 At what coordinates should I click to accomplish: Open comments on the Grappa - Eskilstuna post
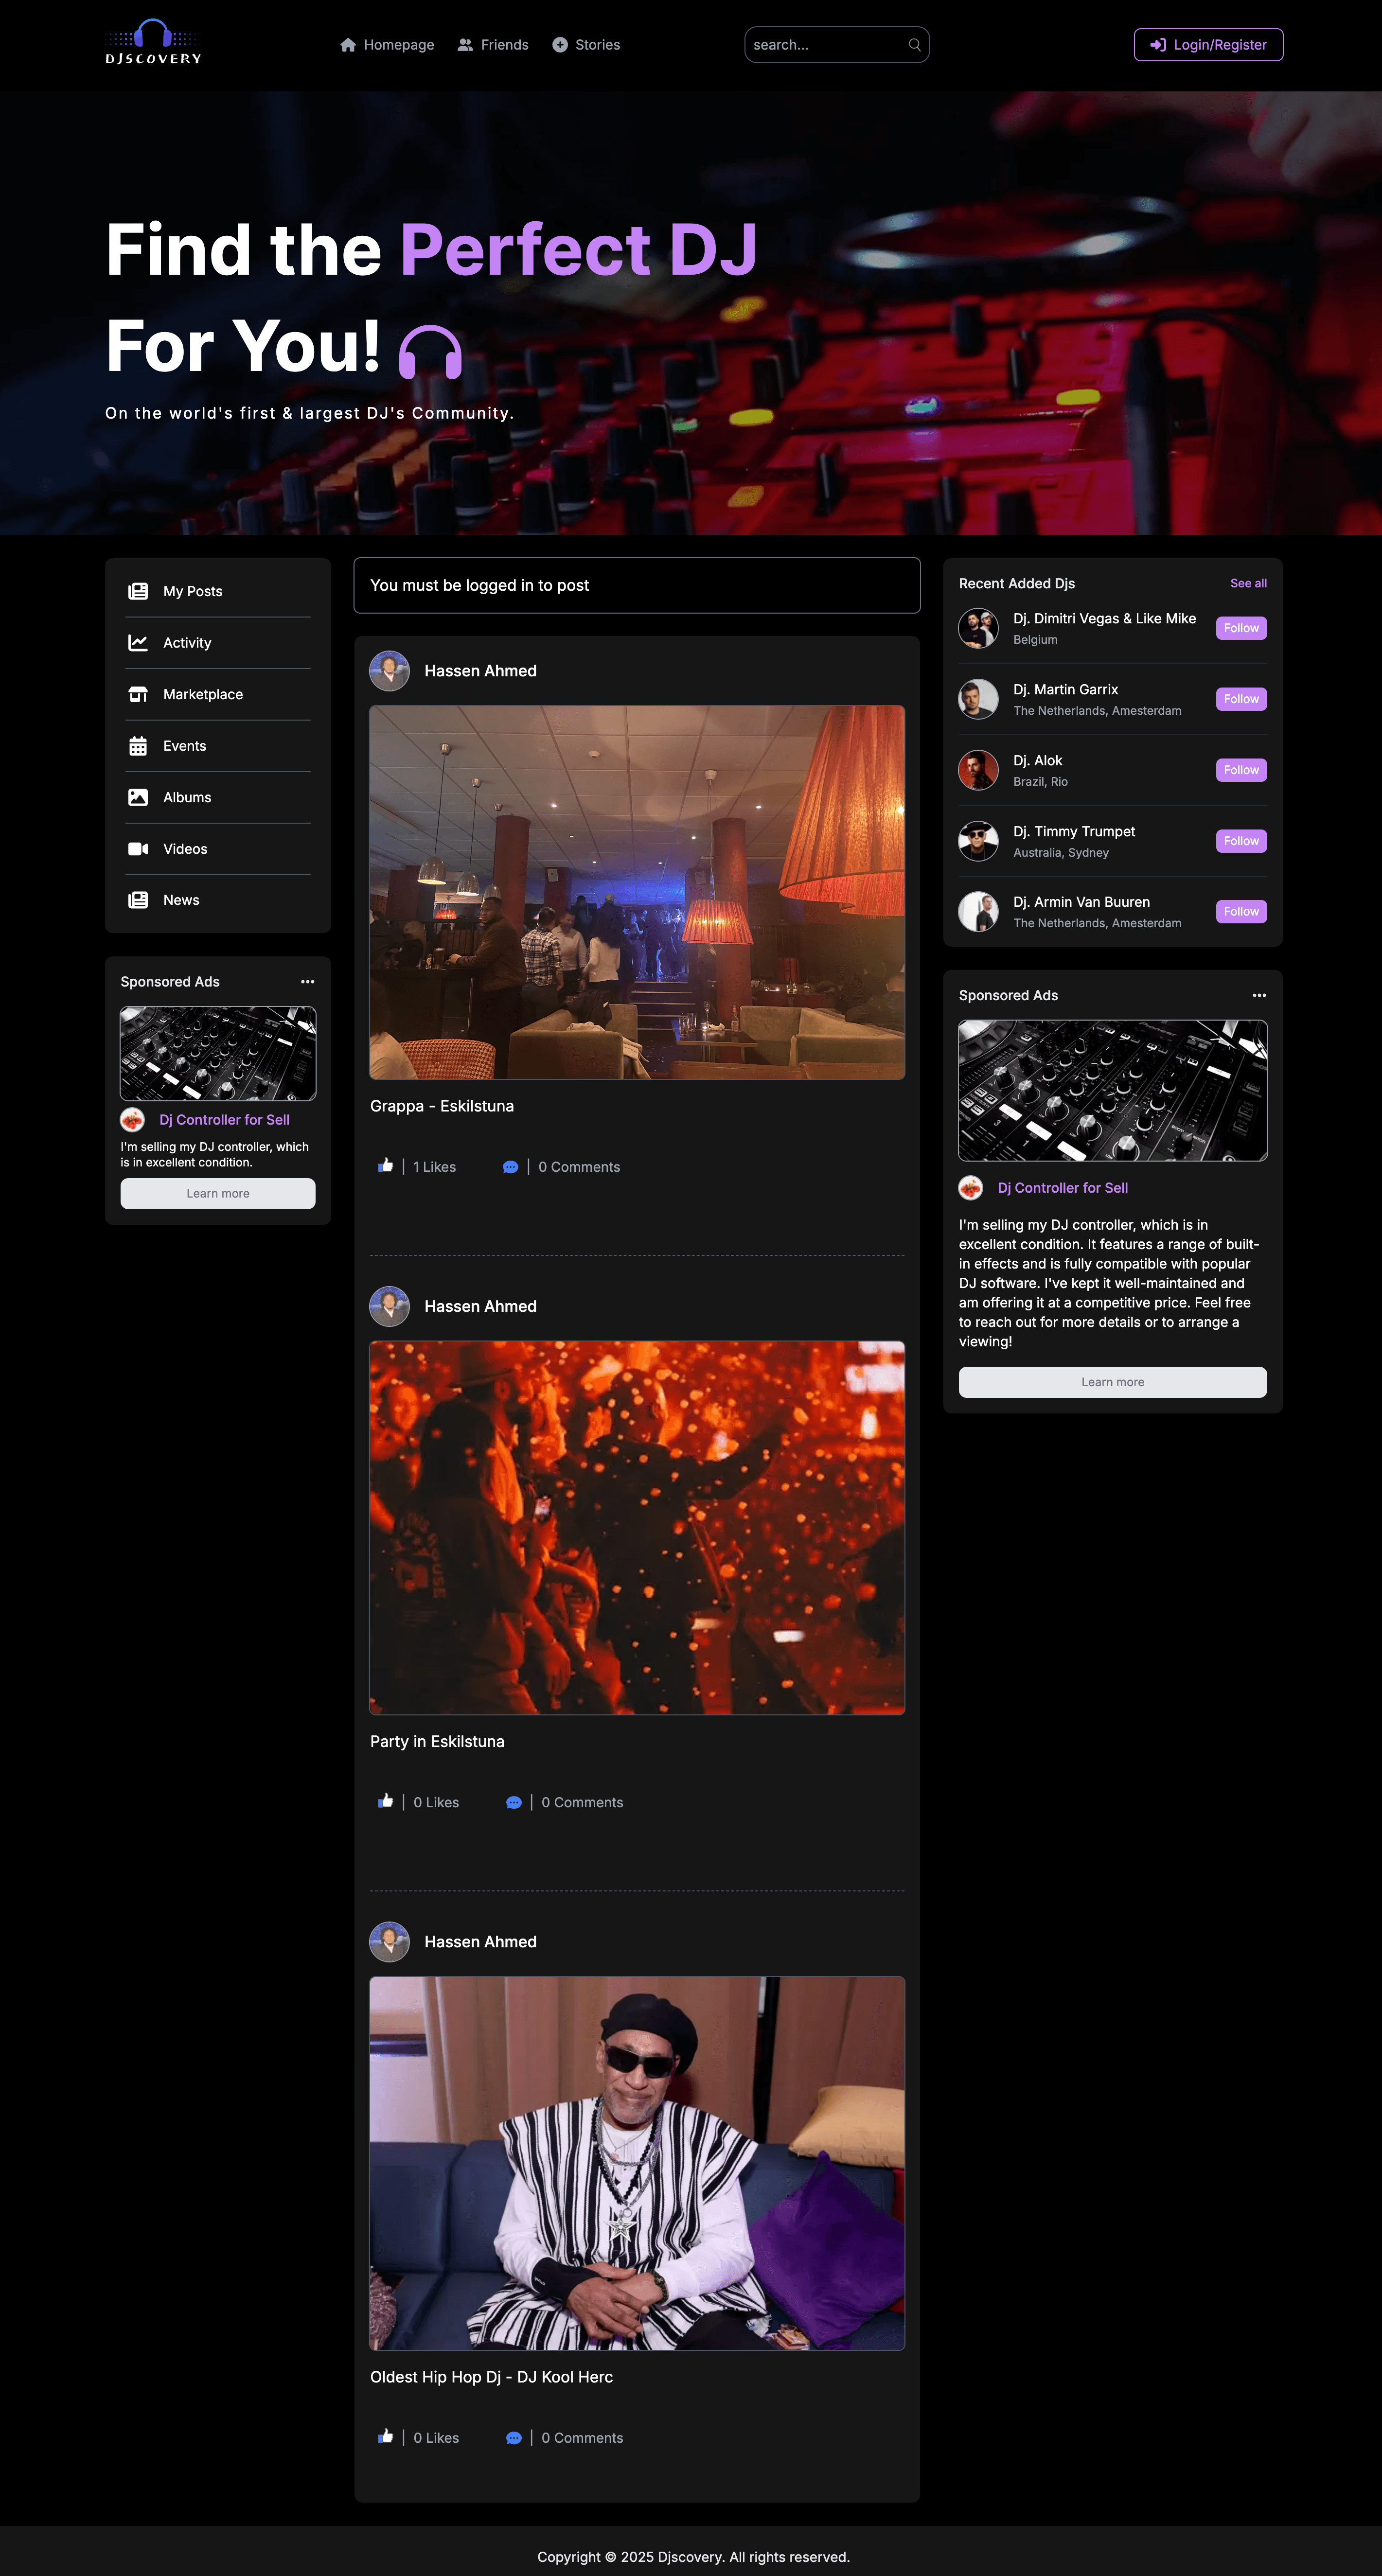pyautogui.click(x=511, y=1166)
